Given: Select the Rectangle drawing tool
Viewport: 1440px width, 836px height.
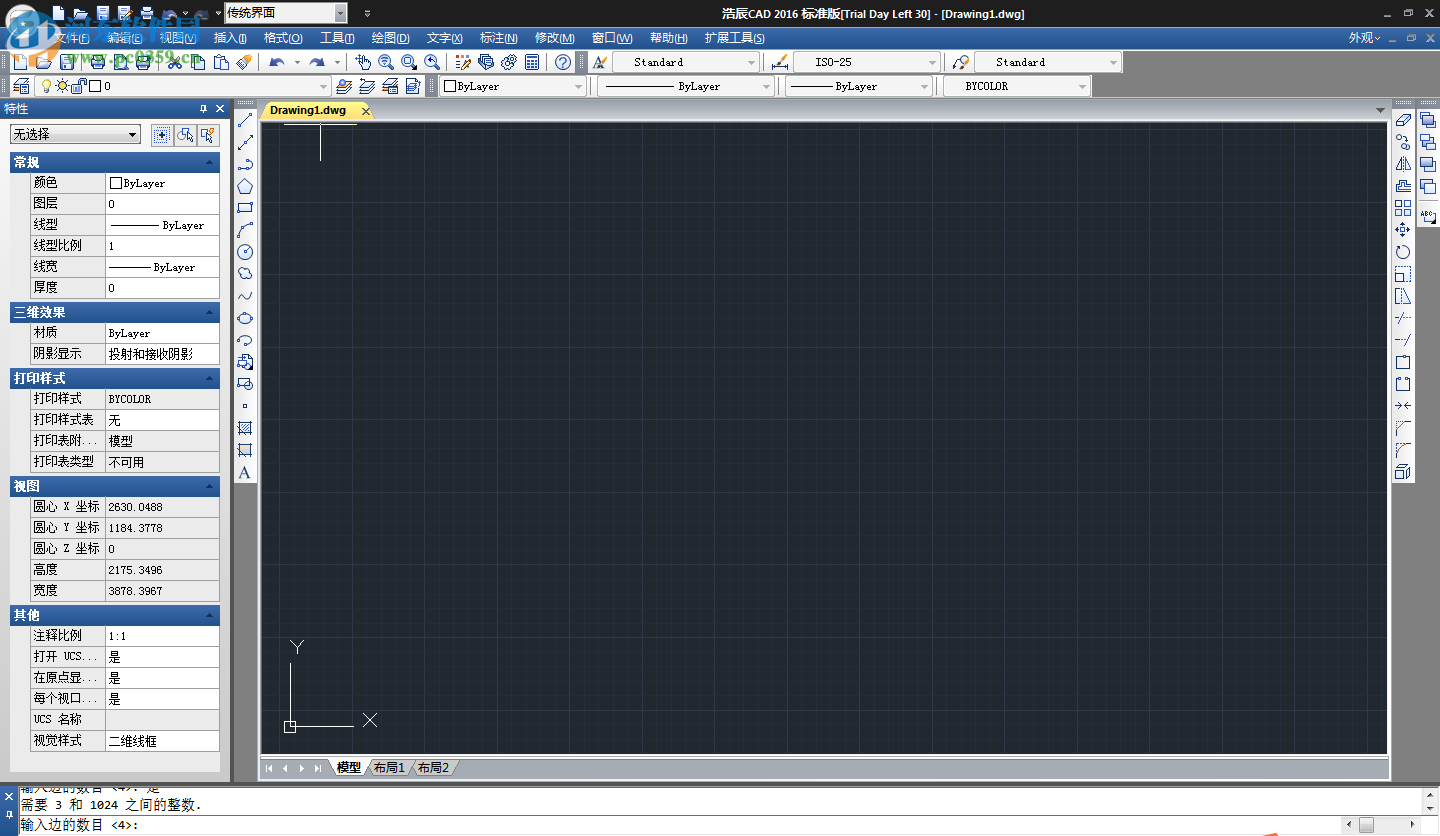Looking at the screenshot, I should click(x=245, y=208).
